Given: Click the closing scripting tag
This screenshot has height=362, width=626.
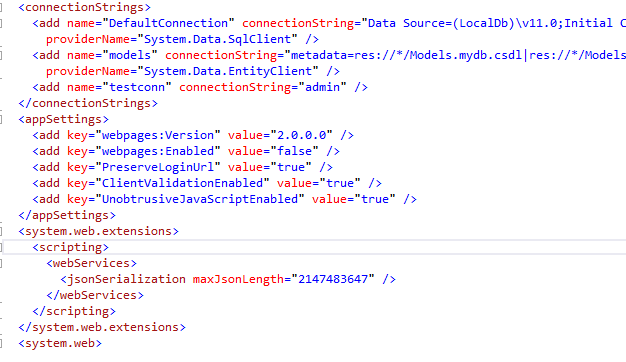Looking at the screenshot, I should (x=74, y=311).
